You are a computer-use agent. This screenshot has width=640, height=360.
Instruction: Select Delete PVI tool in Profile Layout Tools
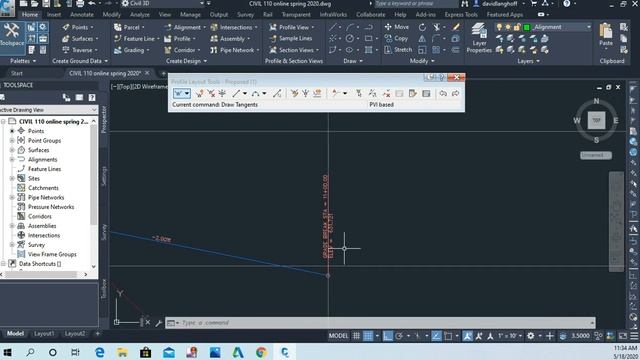(x=211, y=93)
